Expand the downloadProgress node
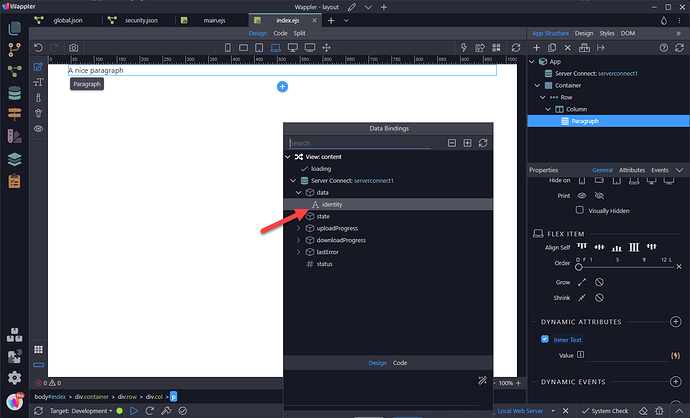The image size is (690, 418). coord(298,240)
